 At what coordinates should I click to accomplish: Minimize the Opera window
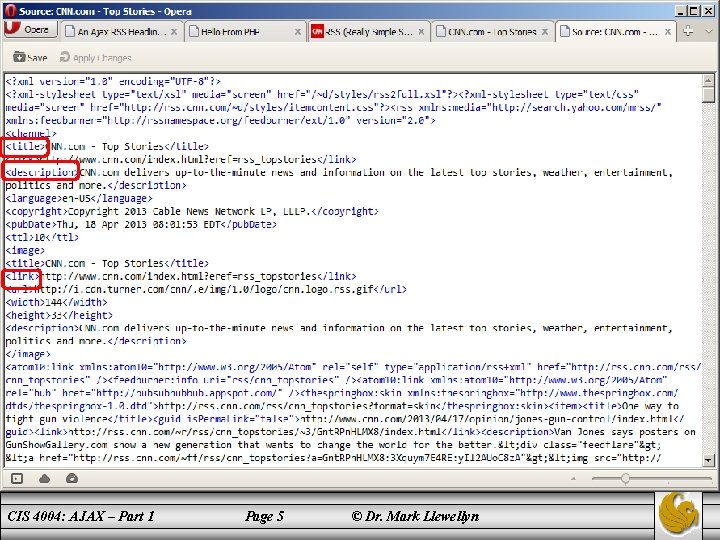(682, 11)
